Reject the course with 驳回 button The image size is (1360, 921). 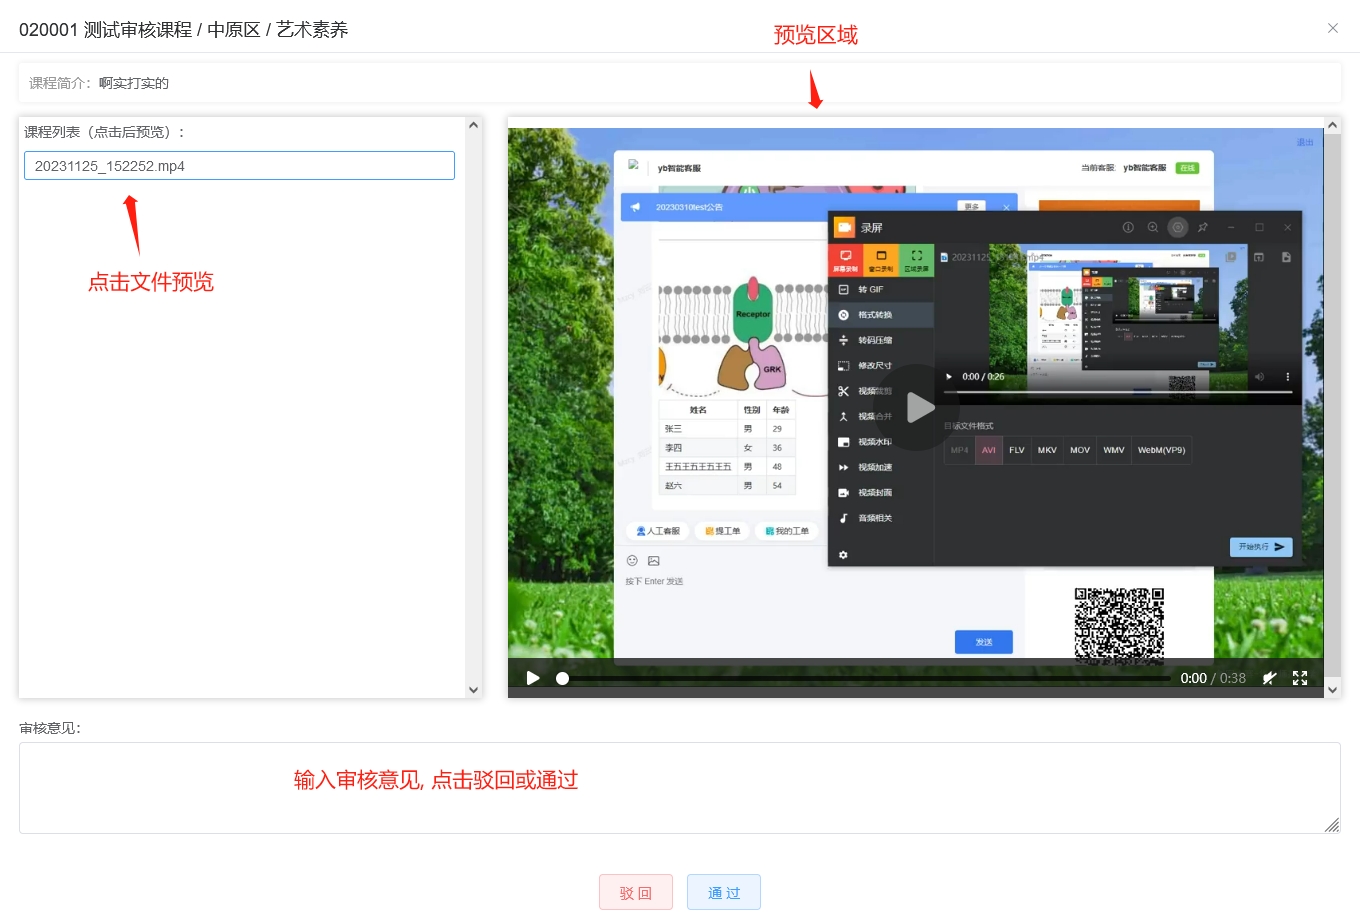click(x=636, y=893)
